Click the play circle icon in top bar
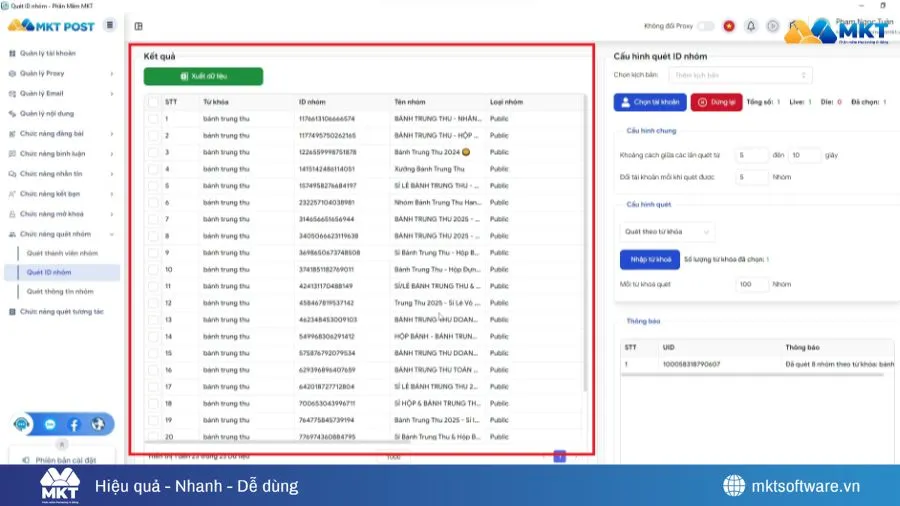 click(773, 26)
